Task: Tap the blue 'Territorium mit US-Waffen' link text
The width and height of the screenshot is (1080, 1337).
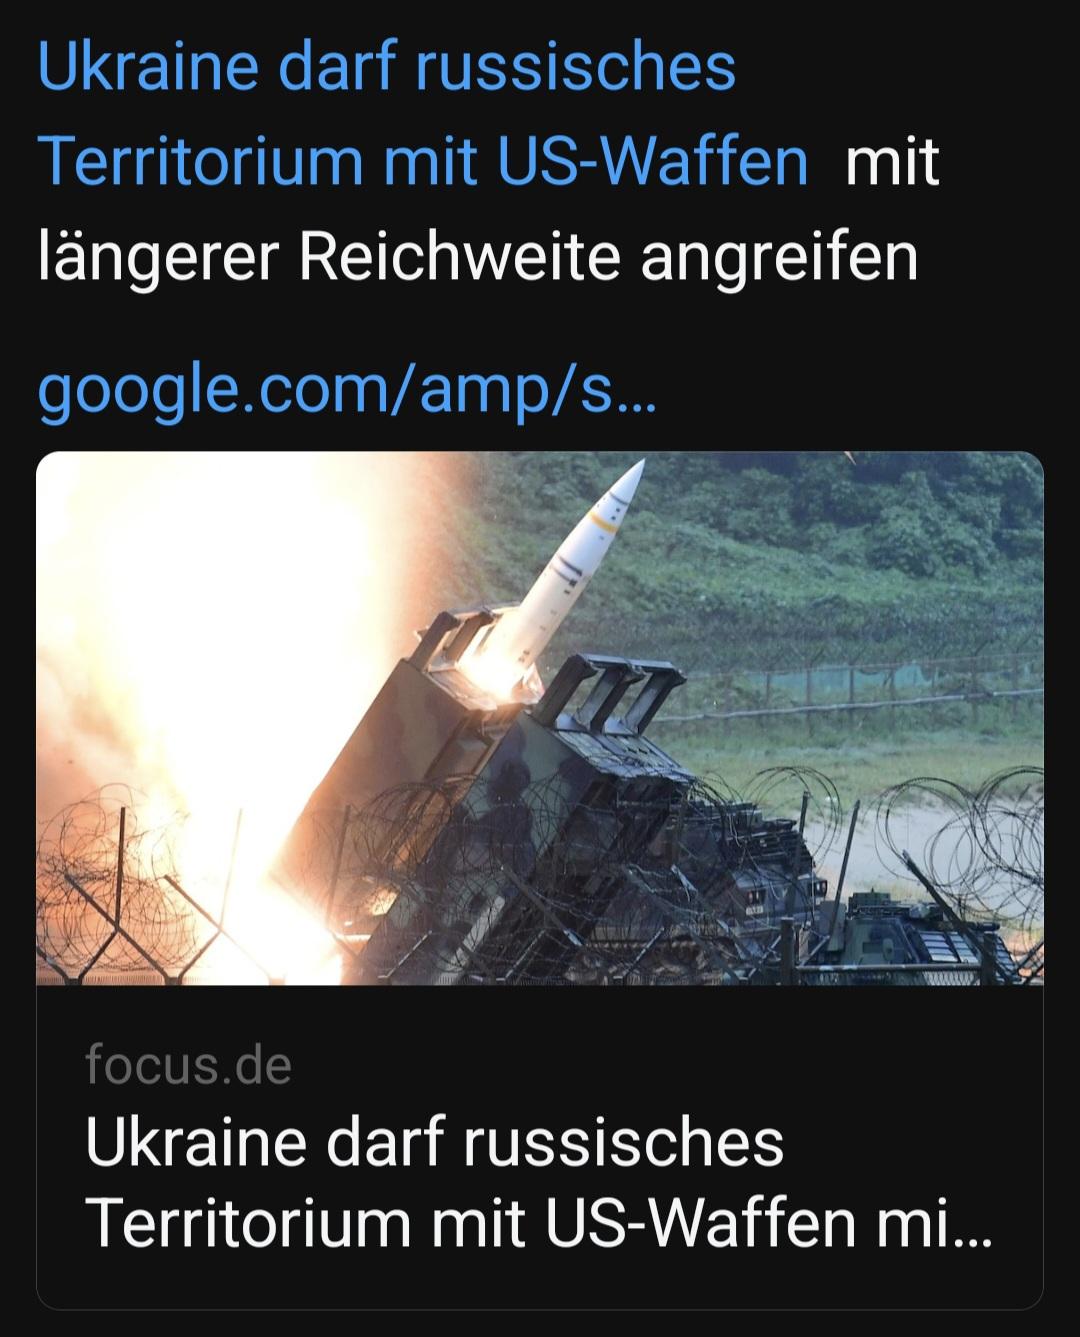Action: click(x=423, y=162)
